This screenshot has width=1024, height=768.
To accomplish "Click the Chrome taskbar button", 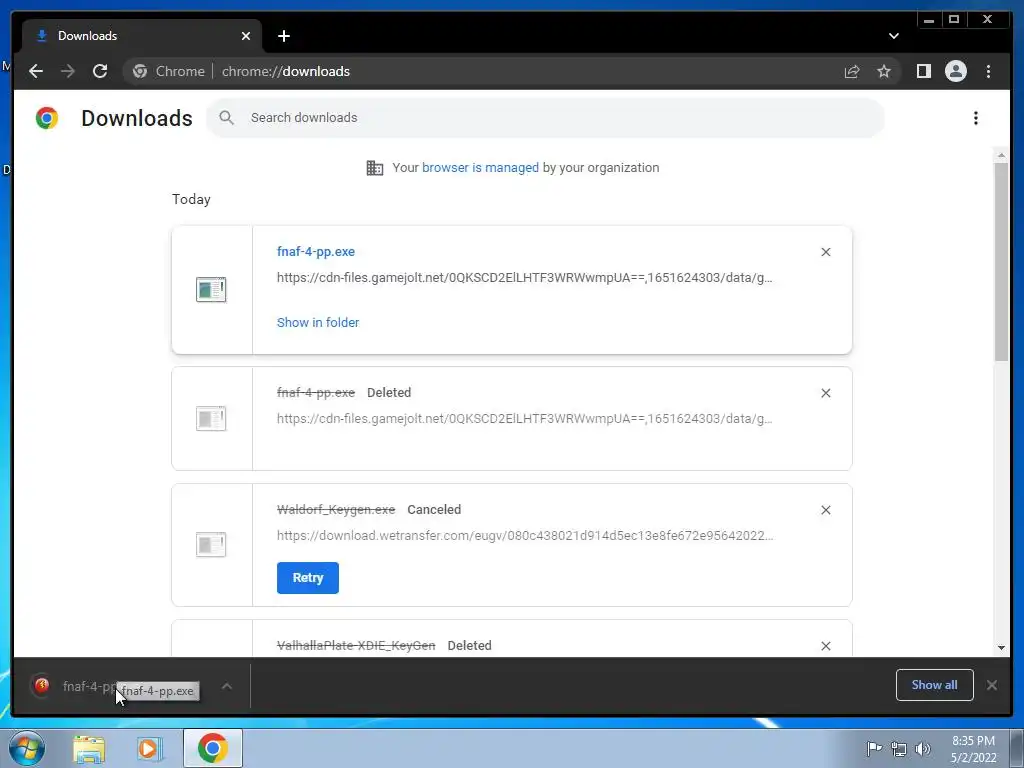I will tap(212, 748).
